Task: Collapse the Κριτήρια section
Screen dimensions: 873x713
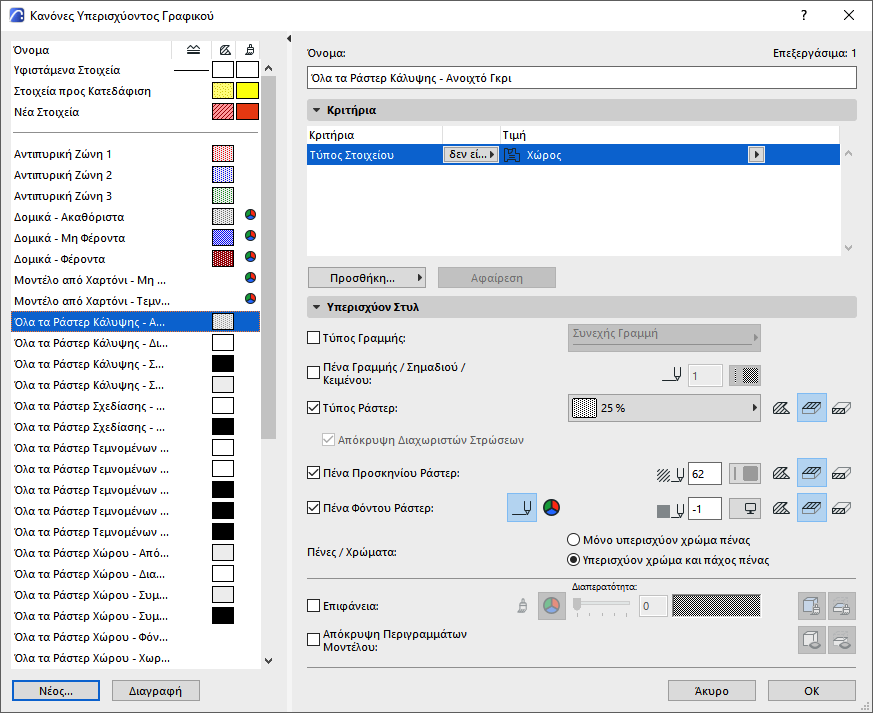Action: pos(316,110)
